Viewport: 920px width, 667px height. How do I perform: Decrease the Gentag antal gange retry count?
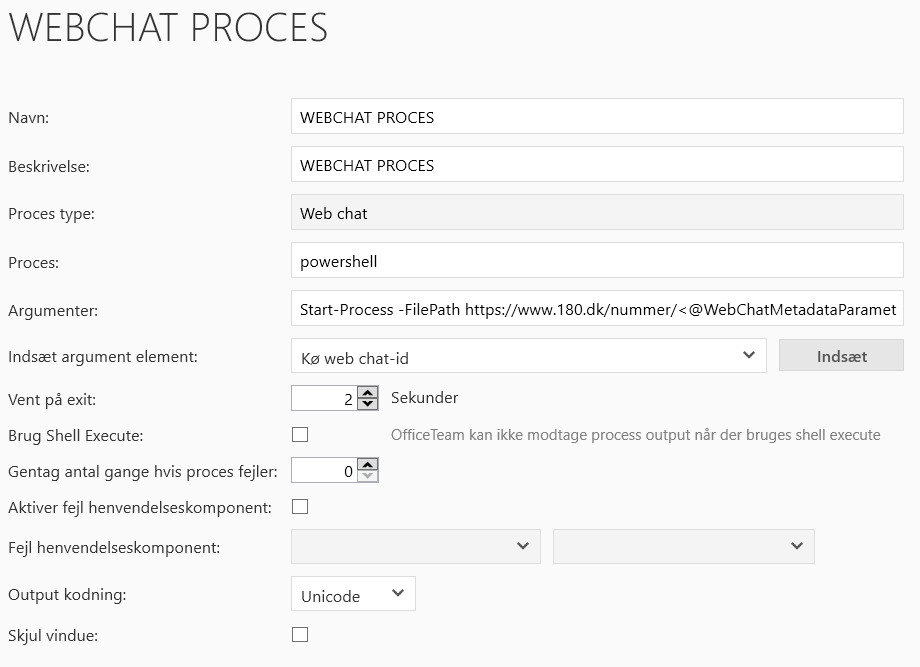click(367, 476)
